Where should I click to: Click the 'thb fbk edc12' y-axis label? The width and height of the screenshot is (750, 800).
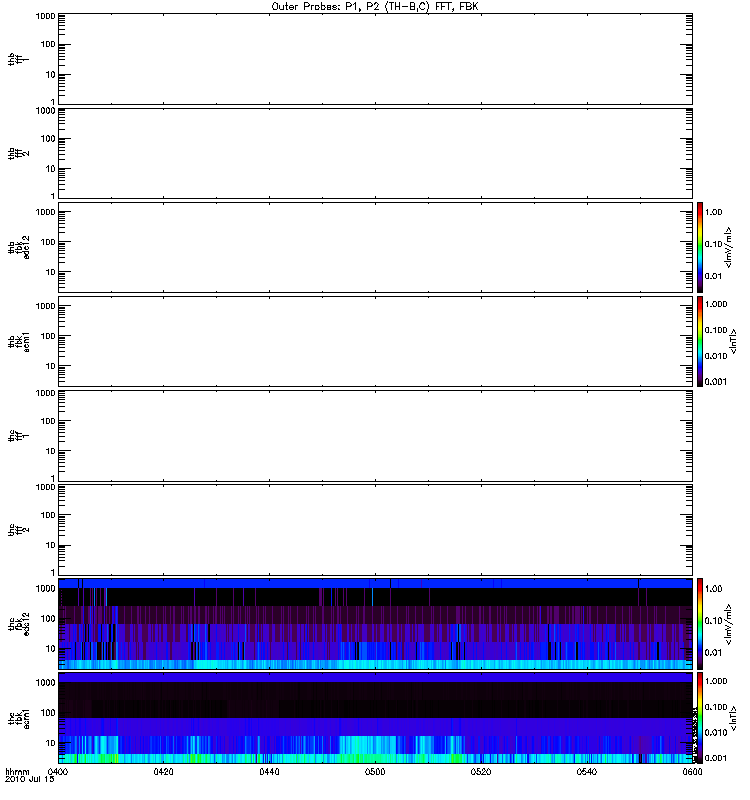tap(19, 247)
